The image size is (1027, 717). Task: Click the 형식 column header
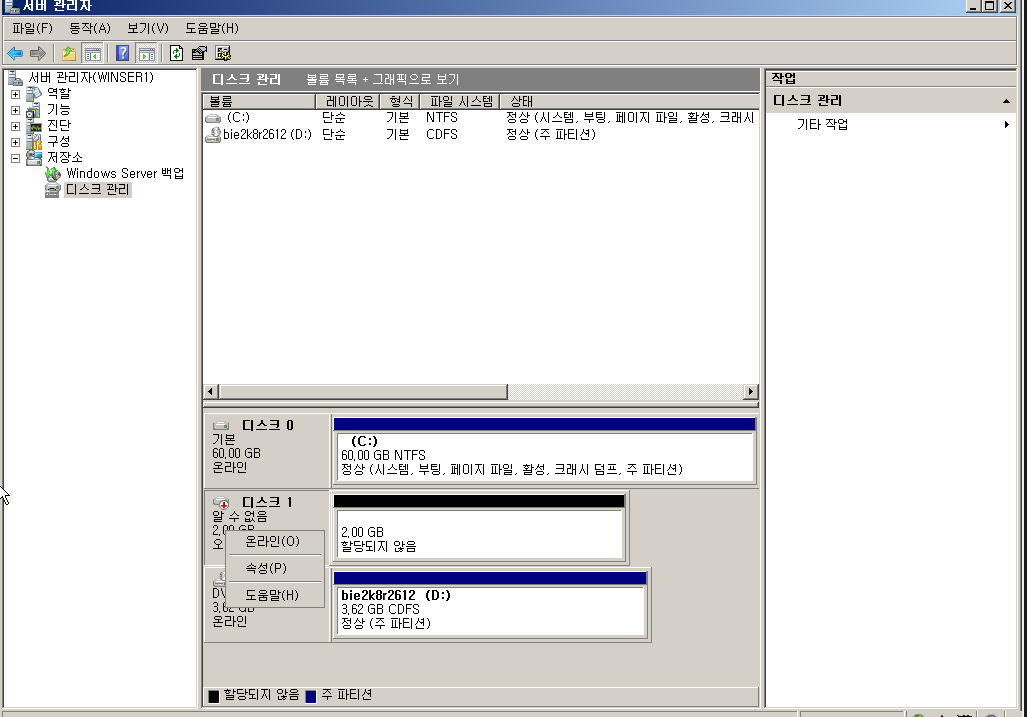coord(400,101)
